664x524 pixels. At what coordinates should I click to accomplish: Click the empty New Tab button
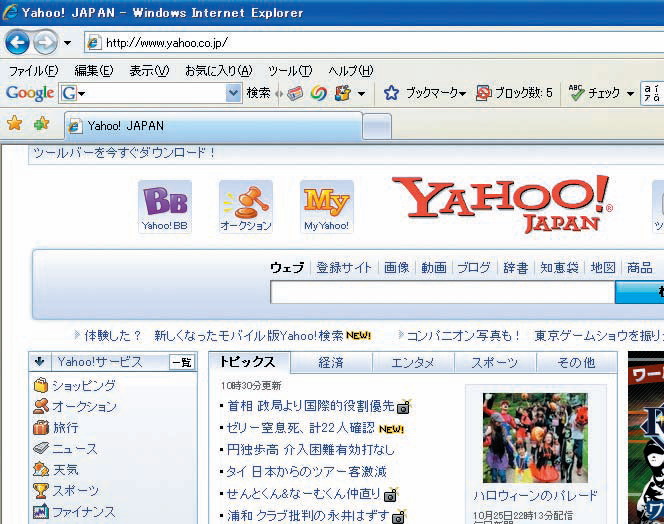(377, 127)
